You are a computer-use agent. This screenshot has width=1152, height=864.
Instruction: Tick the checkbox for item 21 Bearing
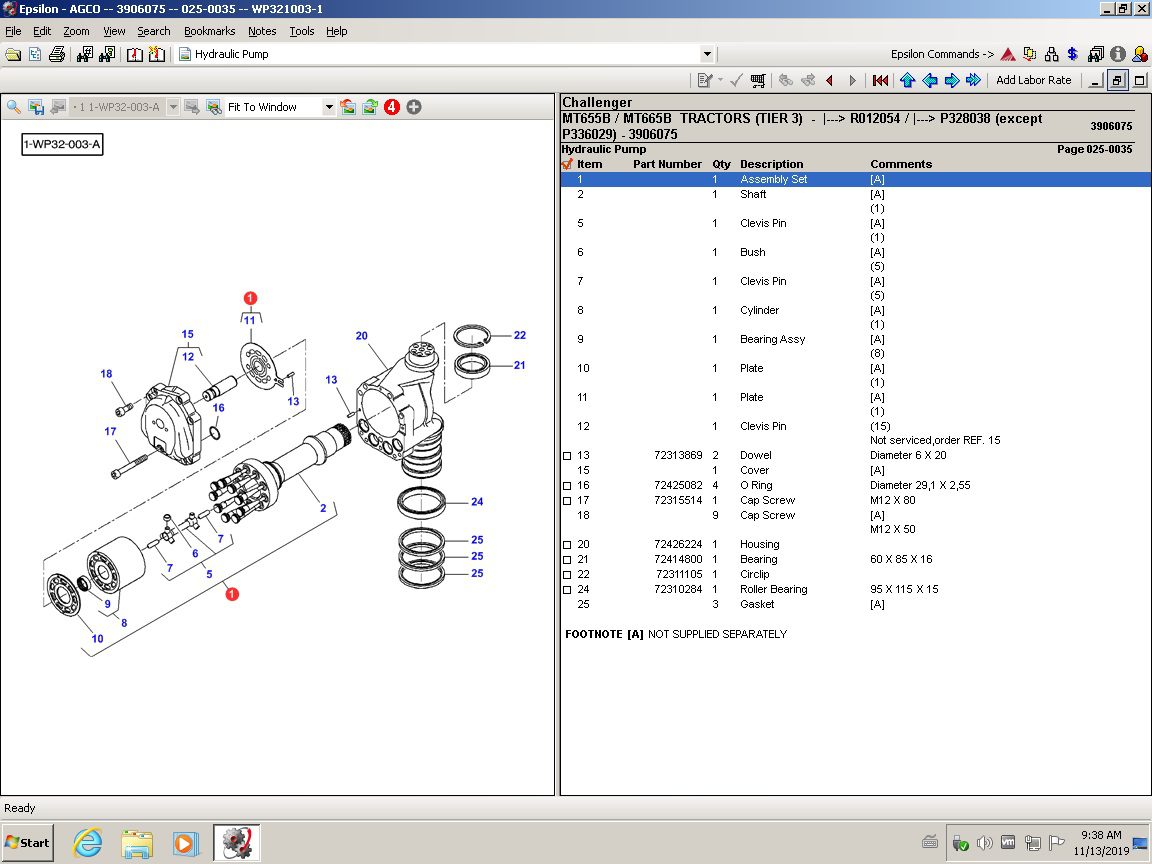(566, 560)
